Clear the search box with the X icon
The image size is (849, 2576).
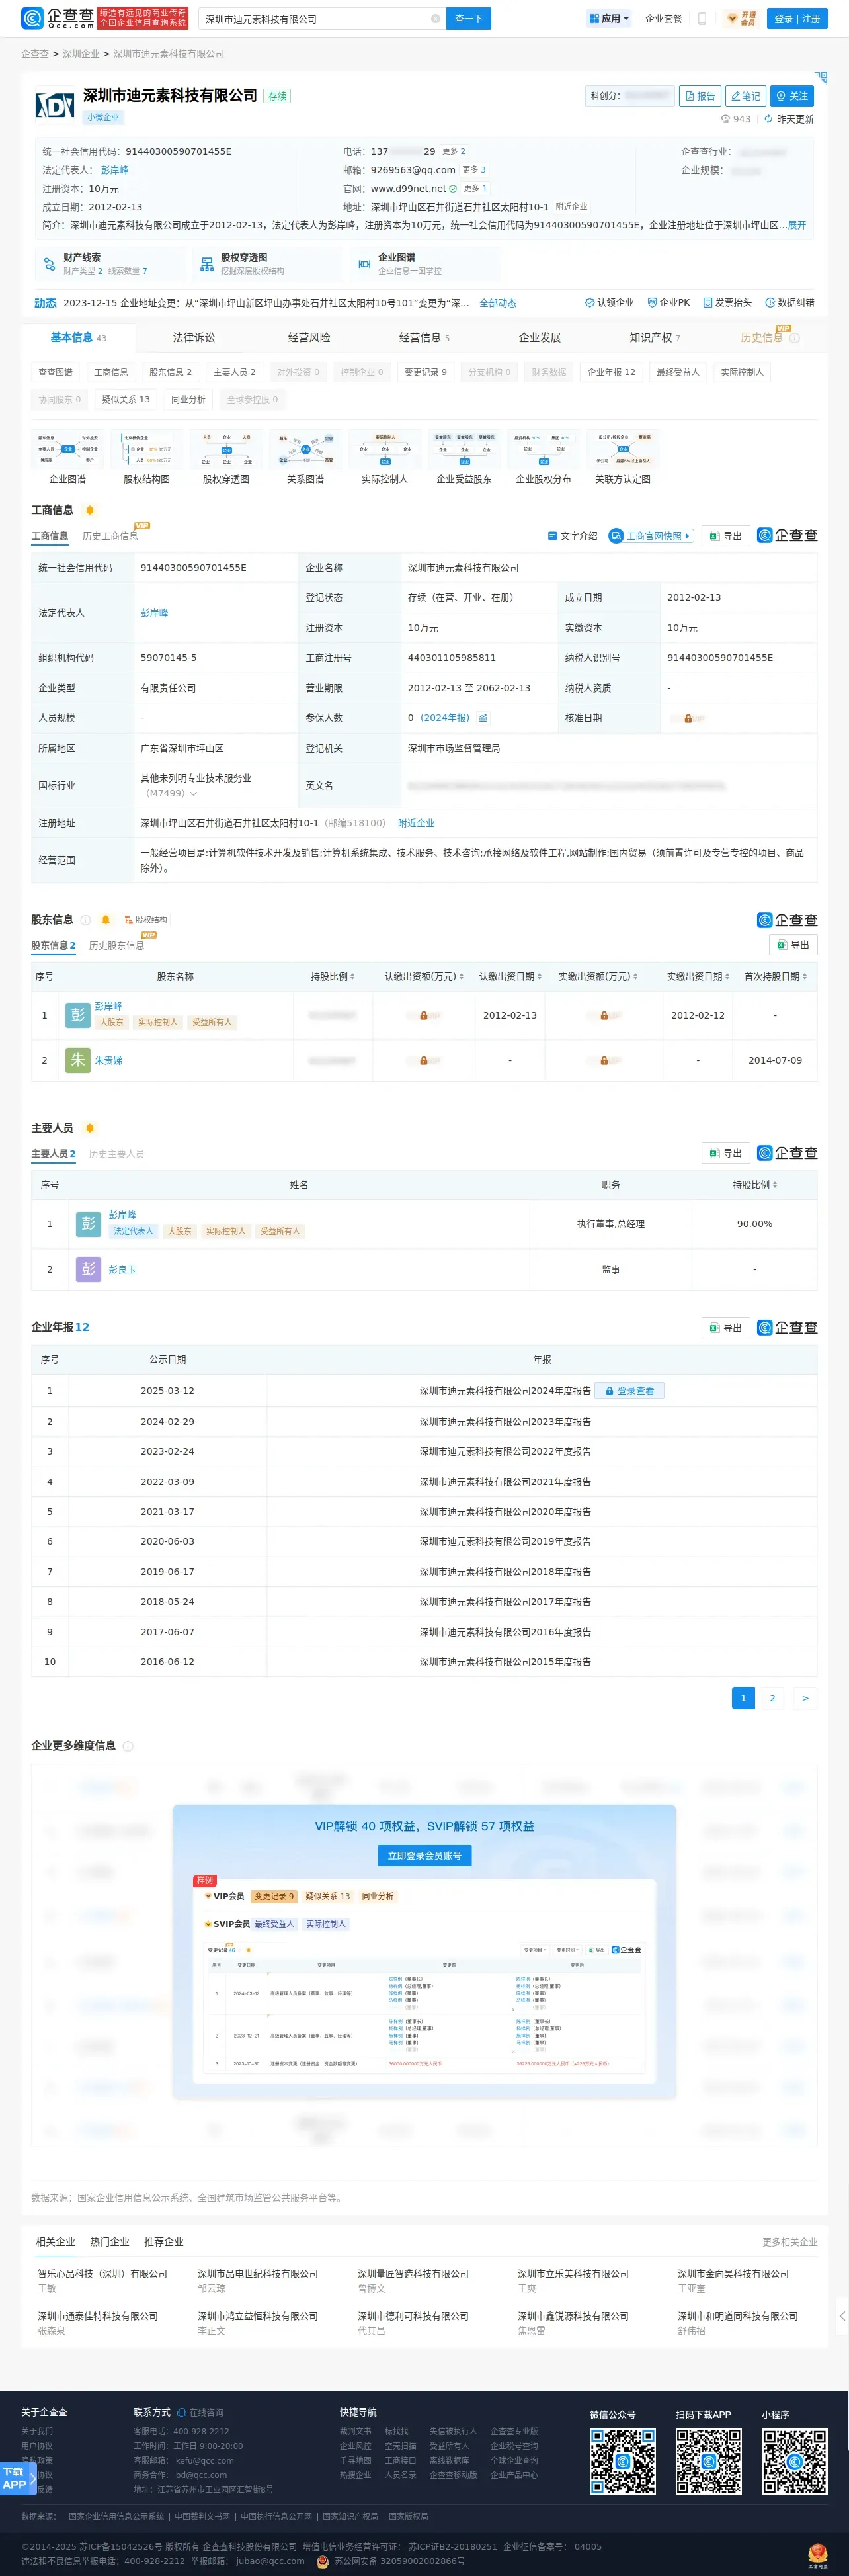[x=435, y=19]
